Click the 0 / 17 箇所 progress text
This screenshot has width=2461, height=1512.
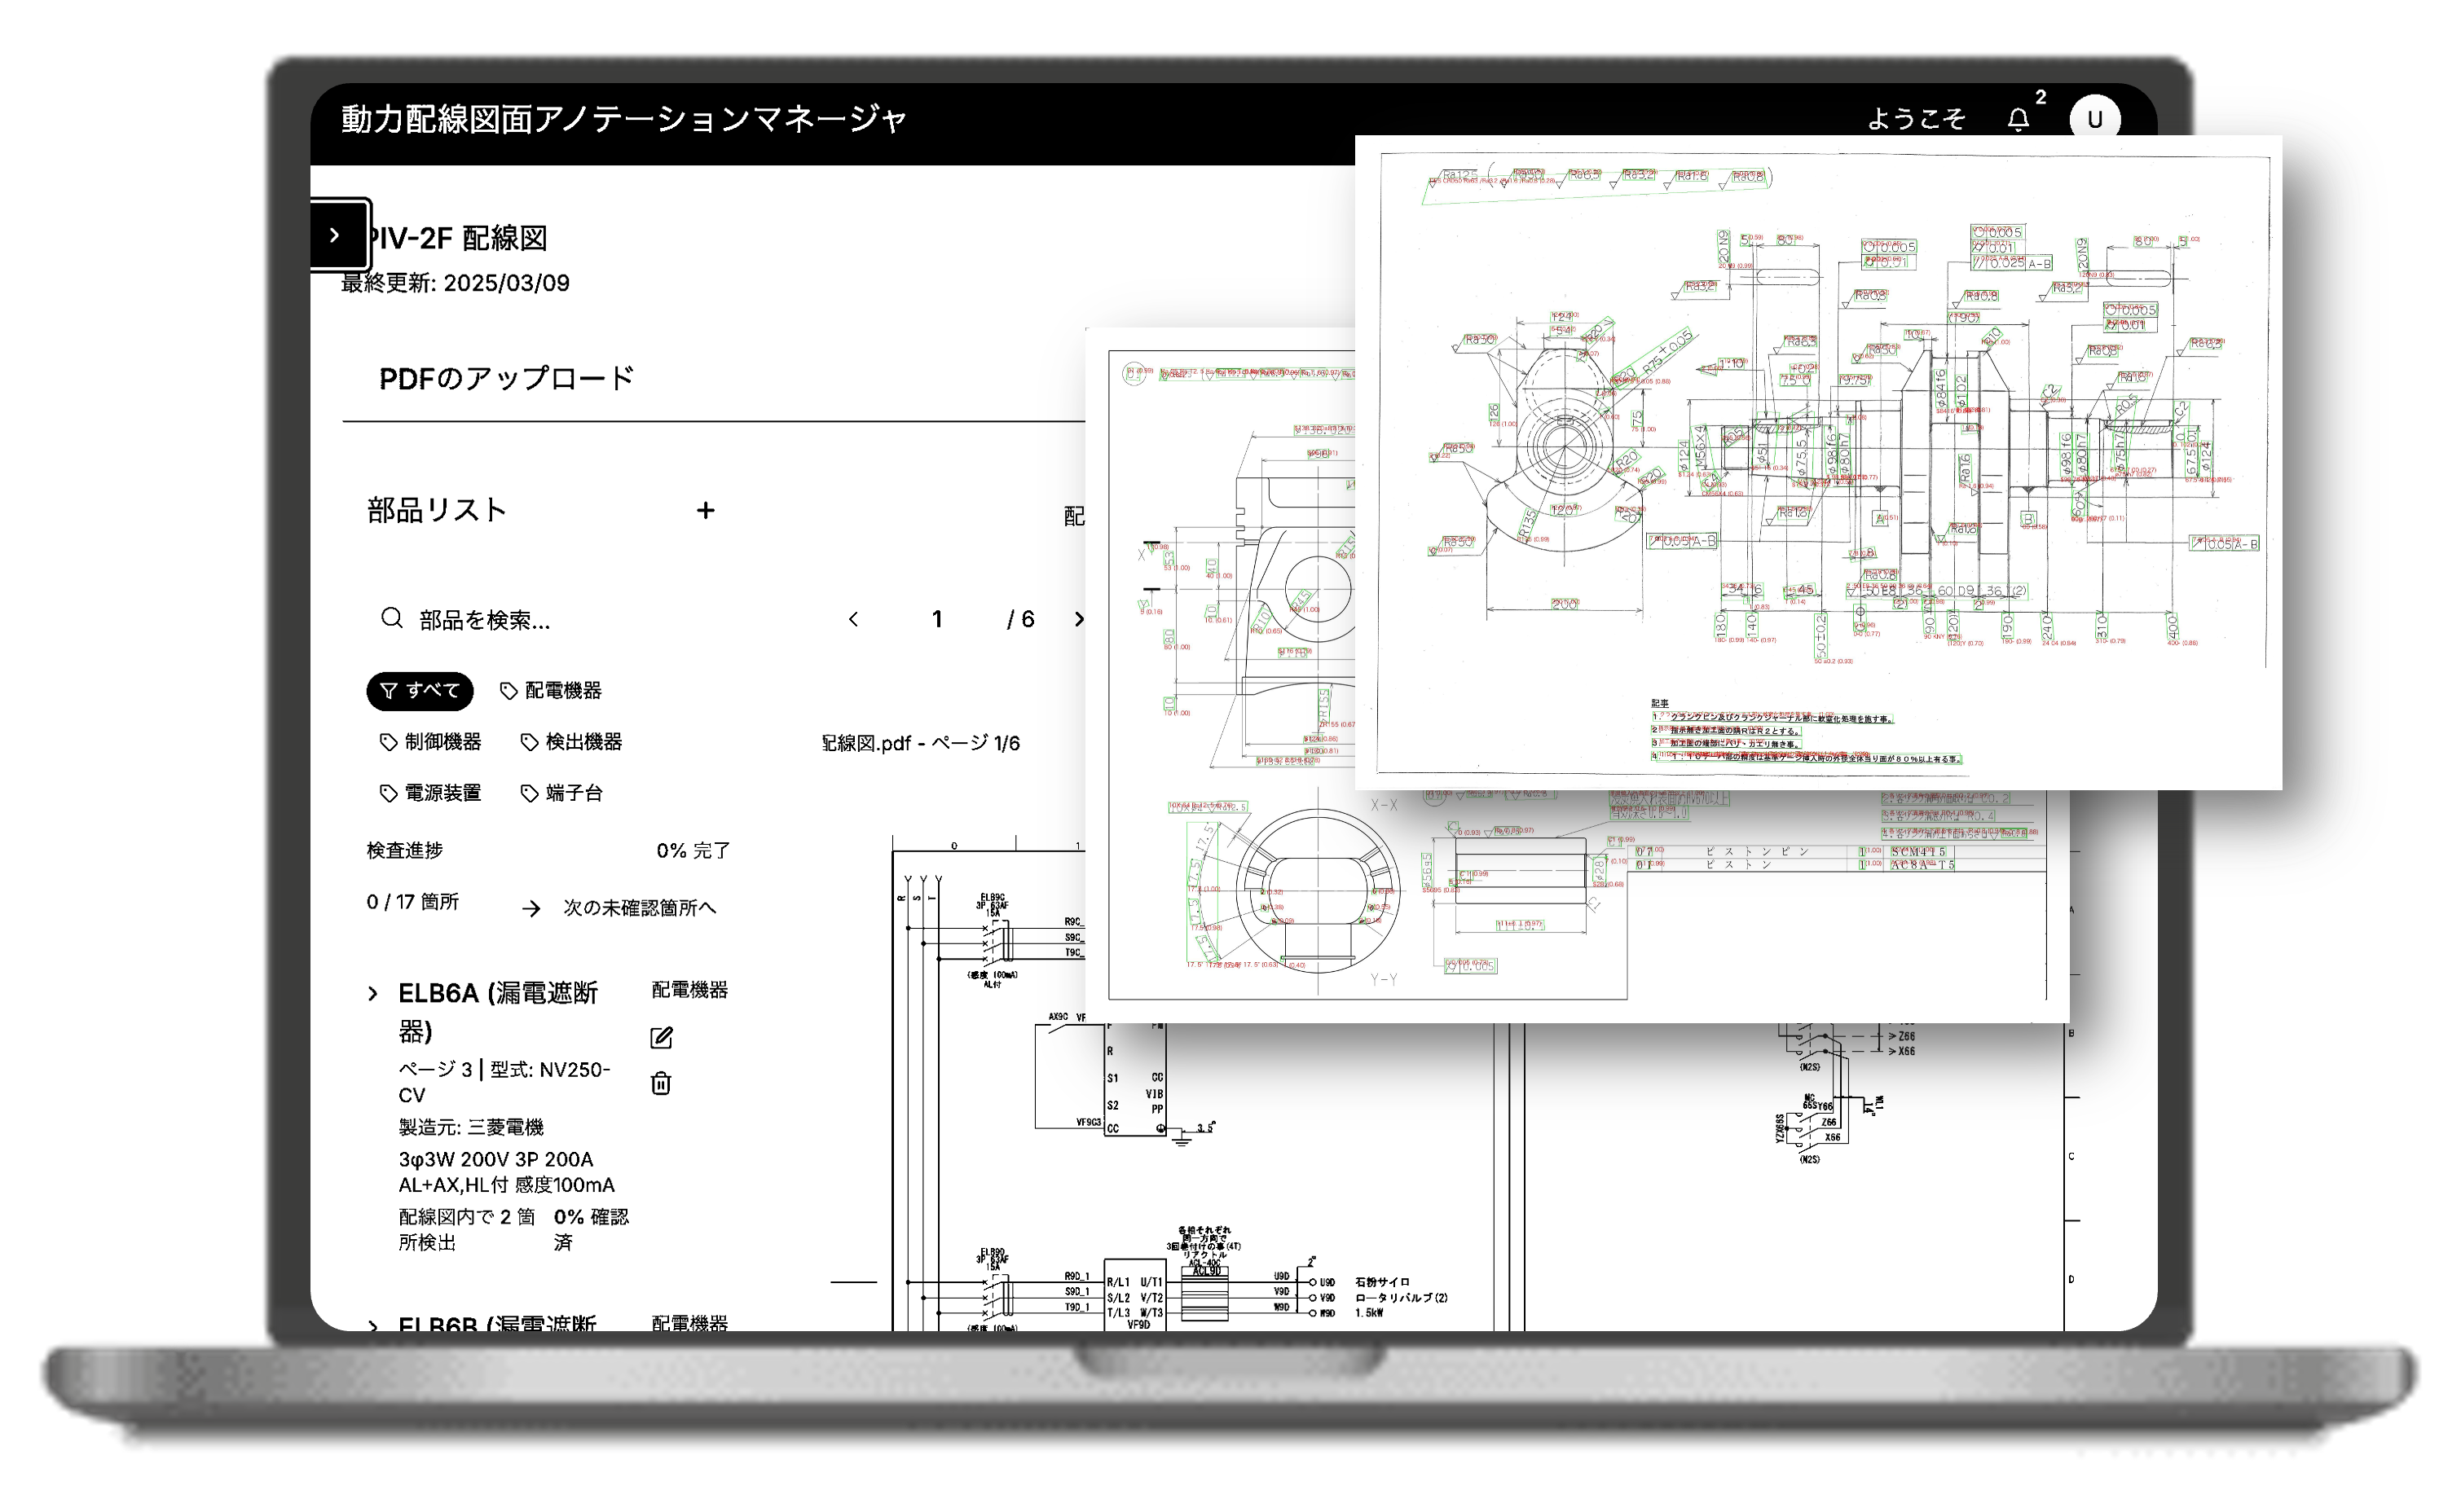click(413, 902)
